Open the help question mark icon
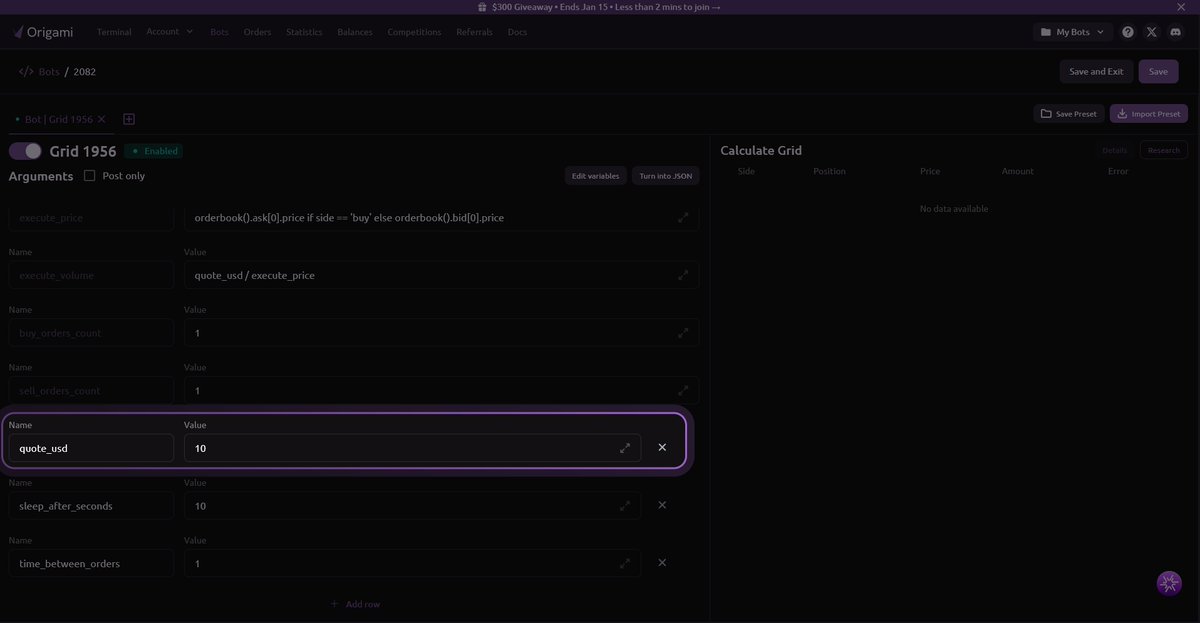The image size is (1200, 623). coord(1128,32)
